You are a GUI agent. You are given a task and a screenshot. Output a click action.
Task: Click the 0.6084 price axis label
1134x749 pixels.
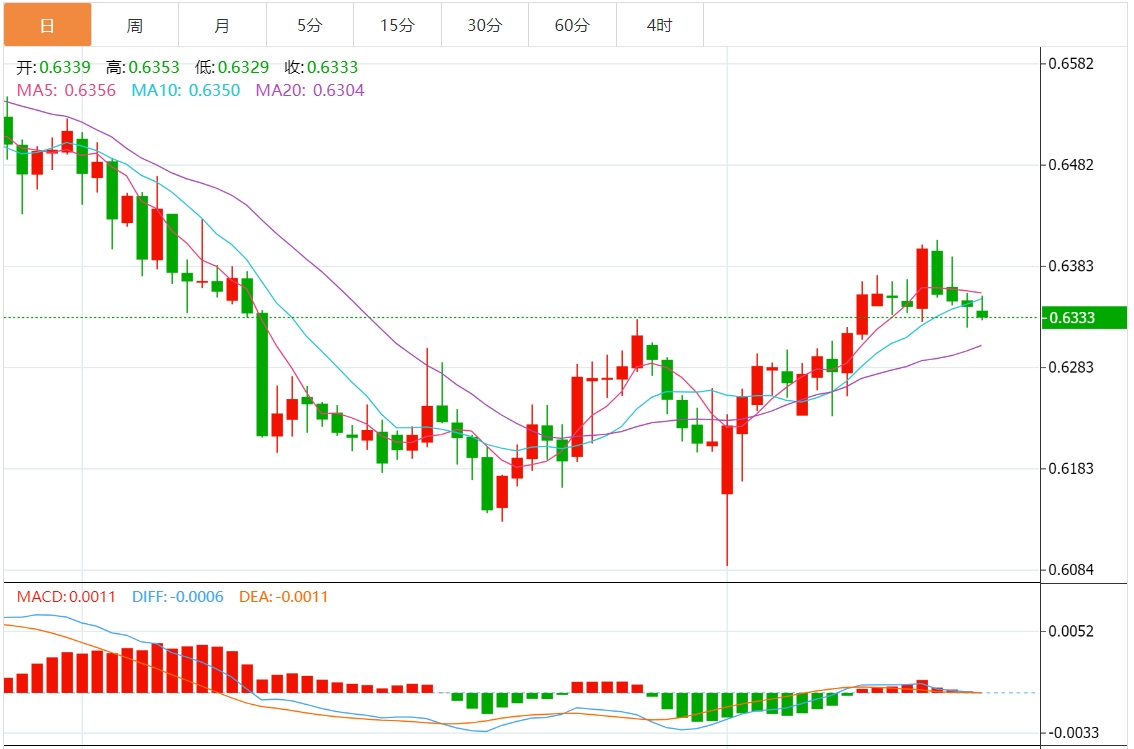pyautogui.click(x=1072, y=570)
